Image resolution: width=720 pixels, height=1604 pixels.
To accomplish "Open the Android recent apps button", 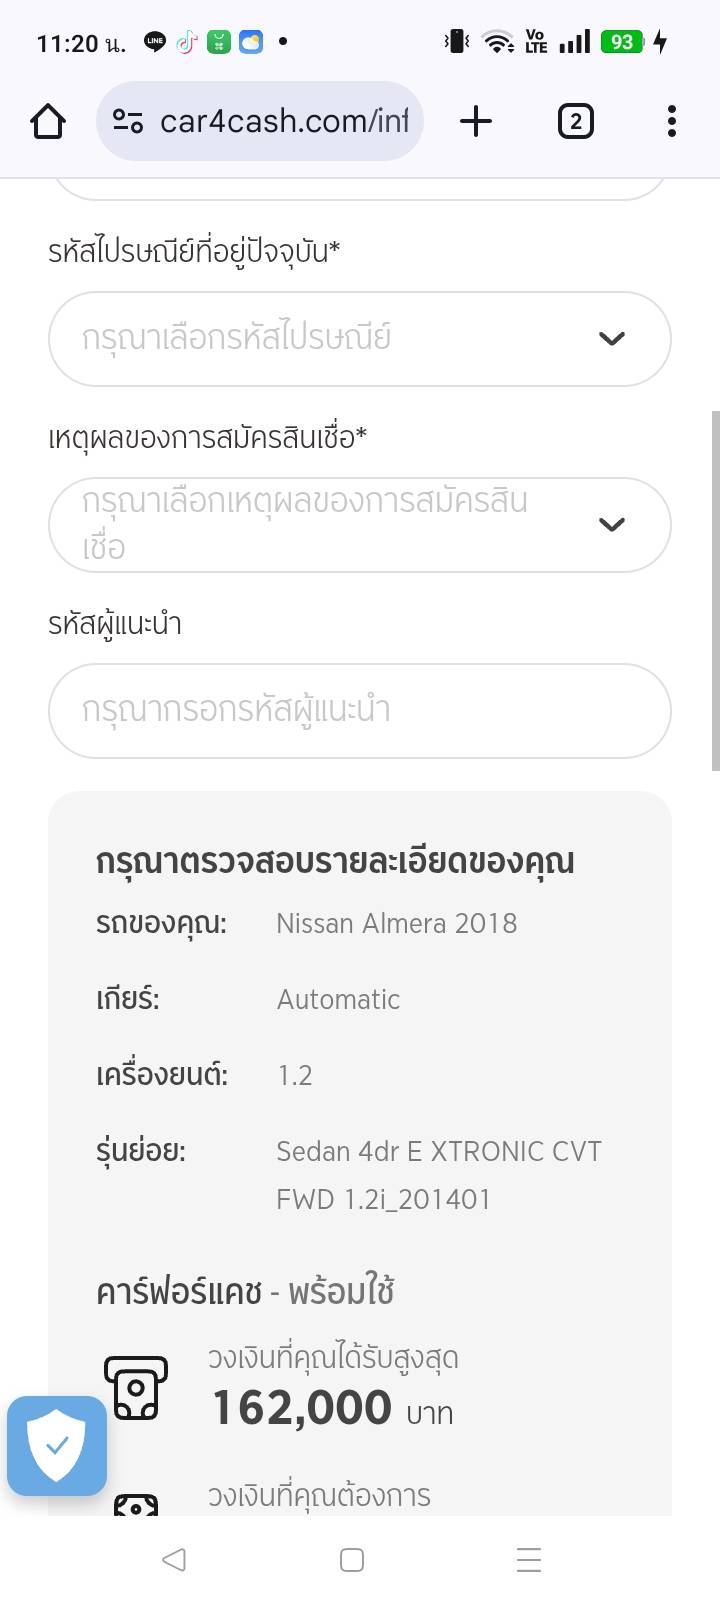I will 529,1560.
